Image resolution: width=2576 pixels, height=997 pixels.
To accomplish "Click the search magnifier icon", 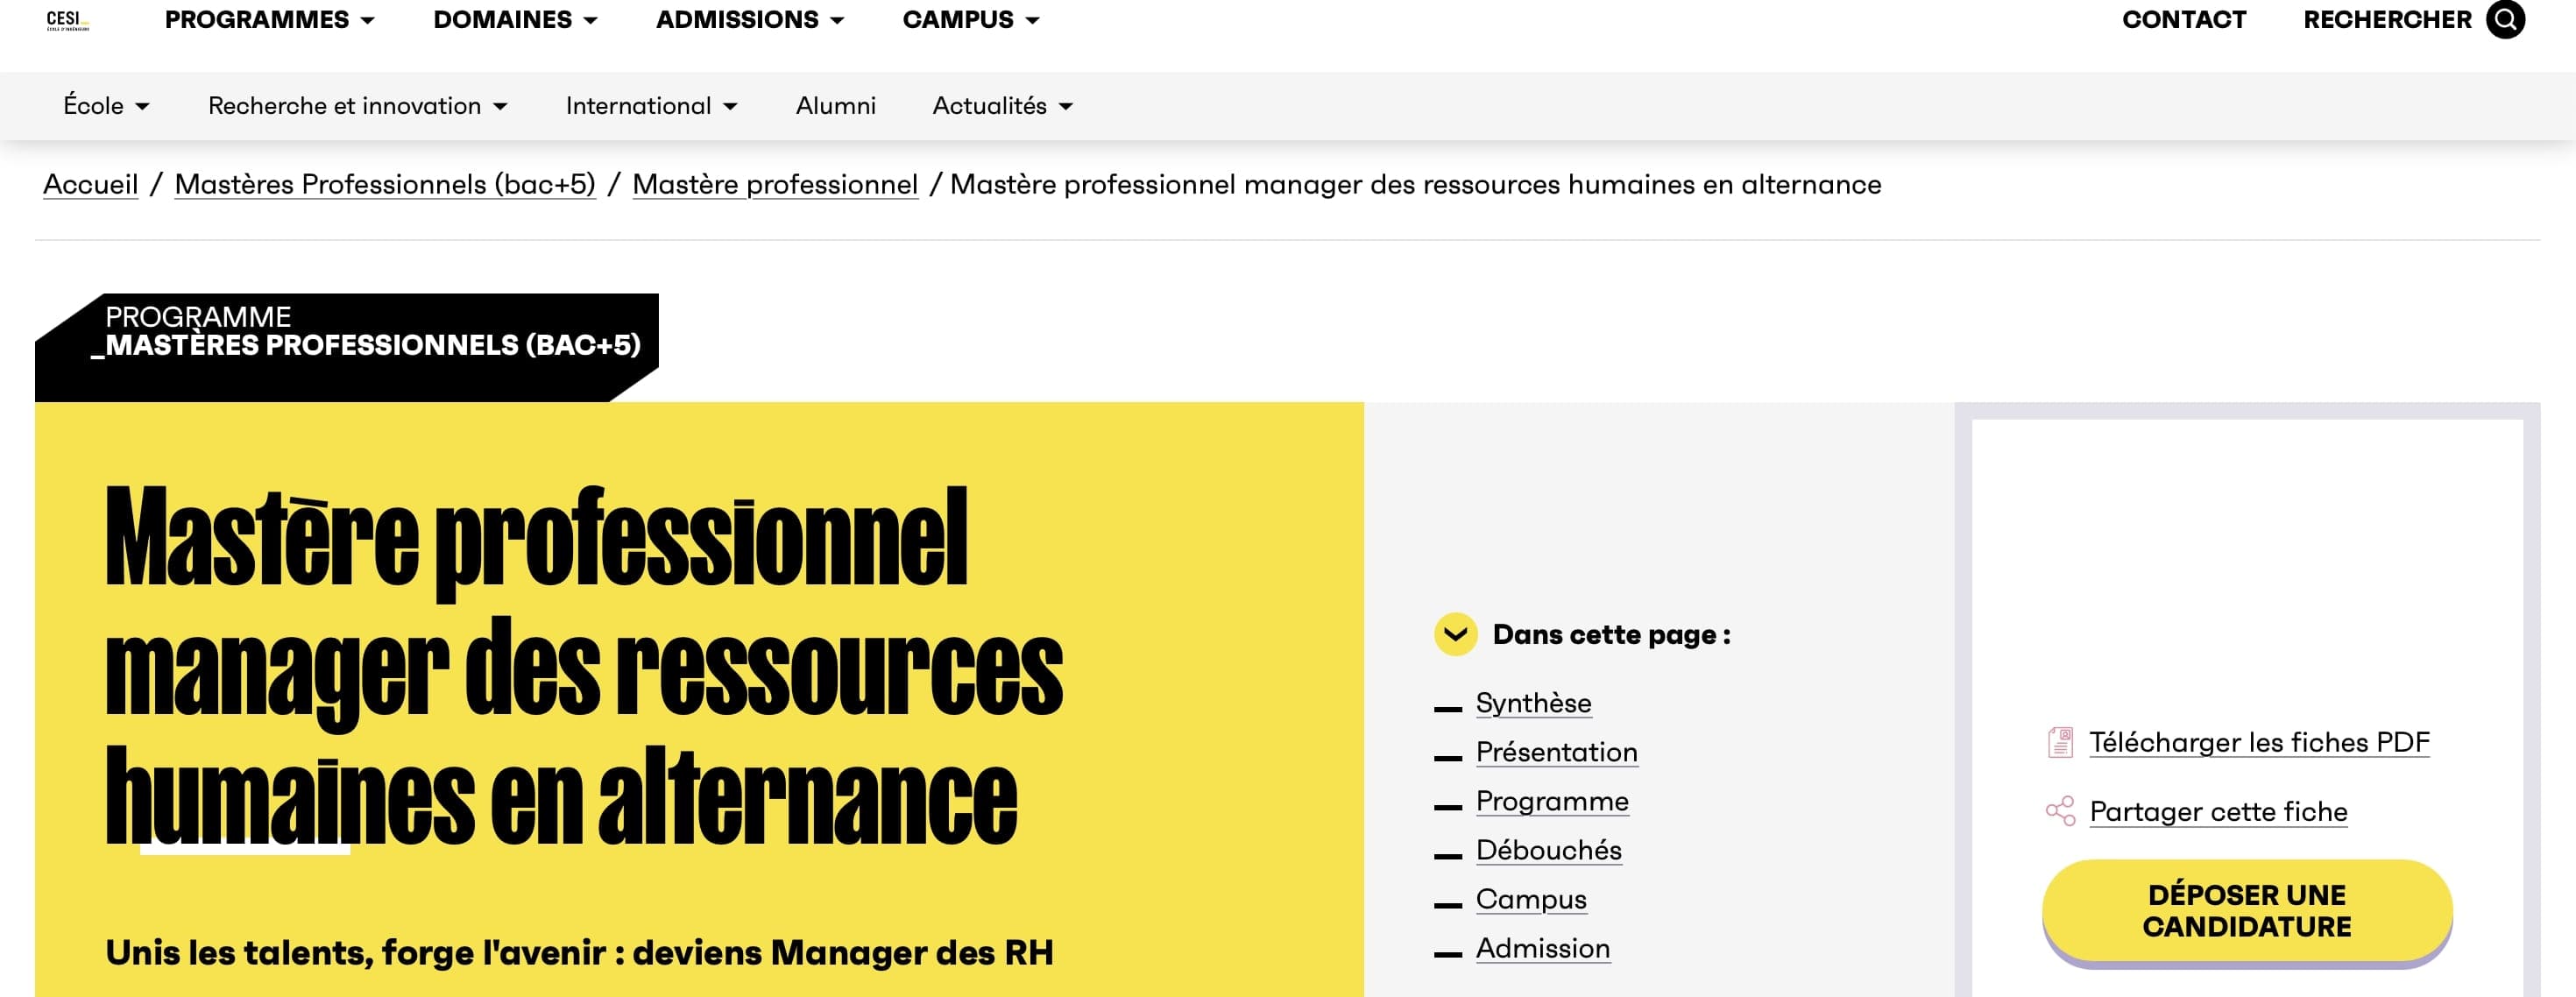I will pyautogui.click(x=2505, y=19).
